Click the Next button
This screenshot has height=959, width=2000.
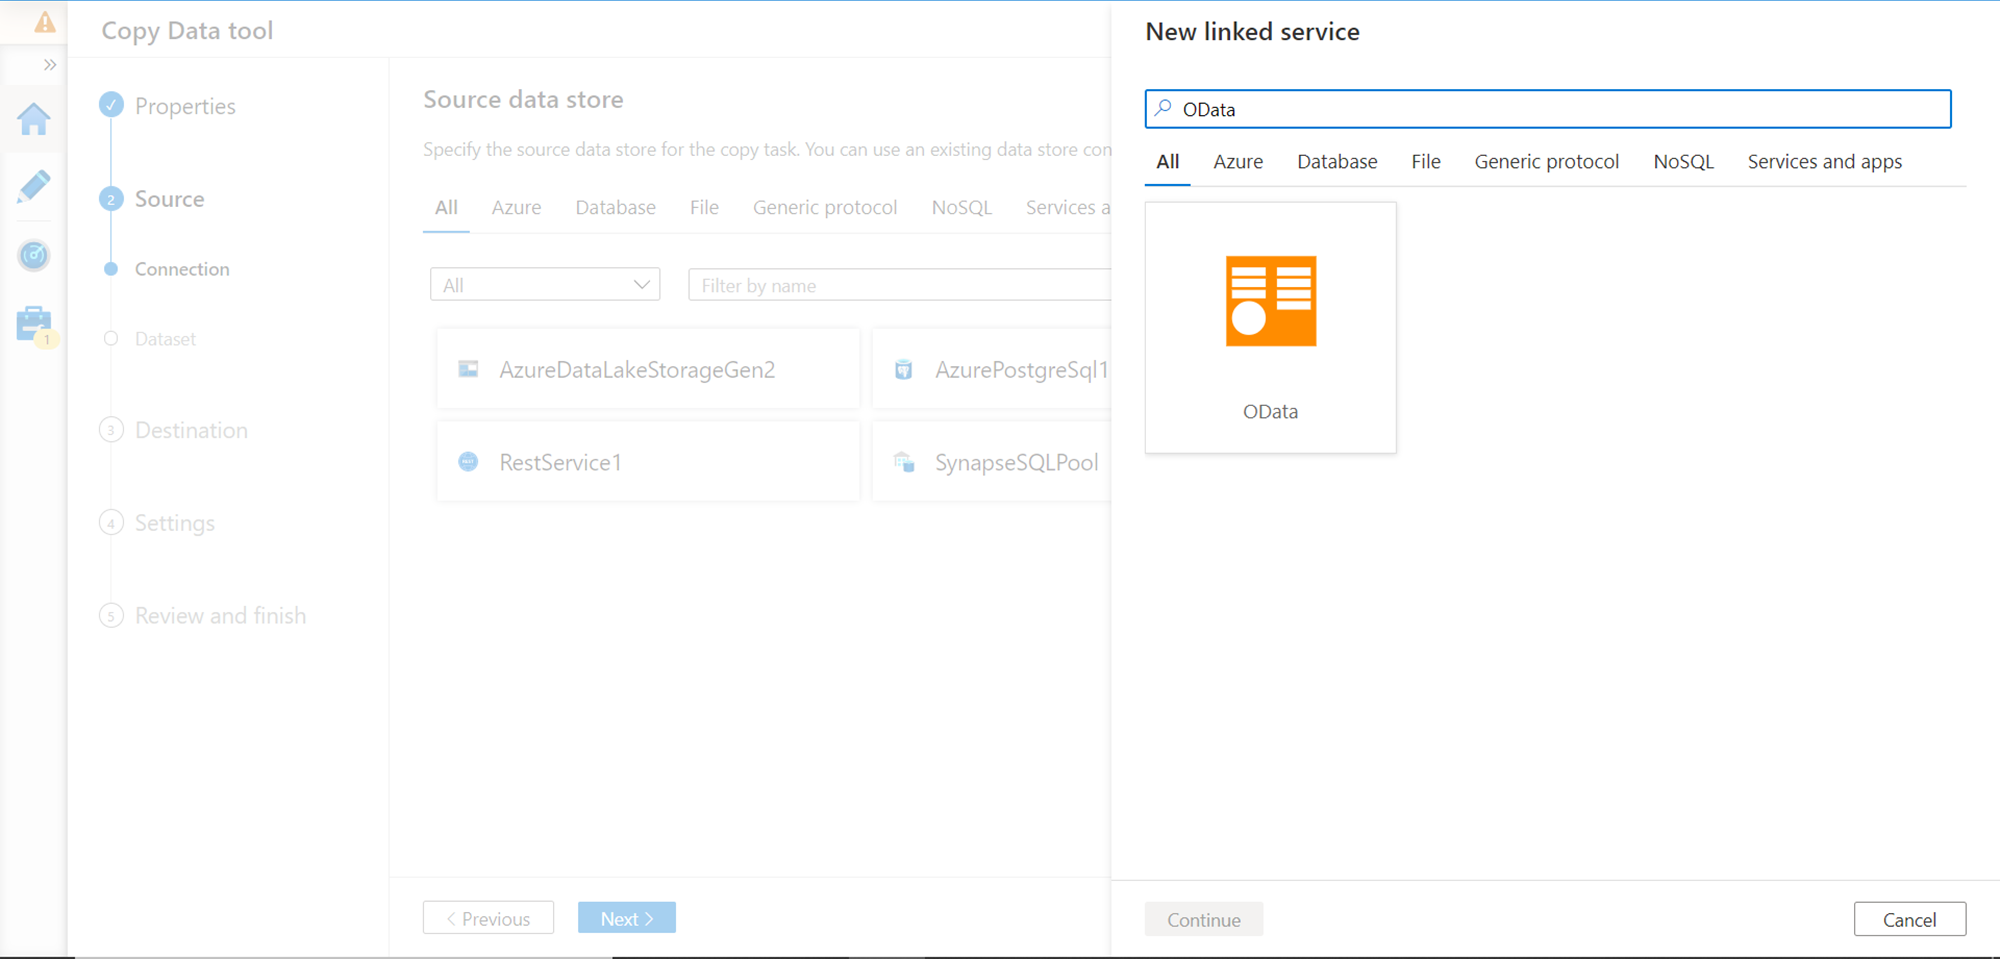point(626,918)
